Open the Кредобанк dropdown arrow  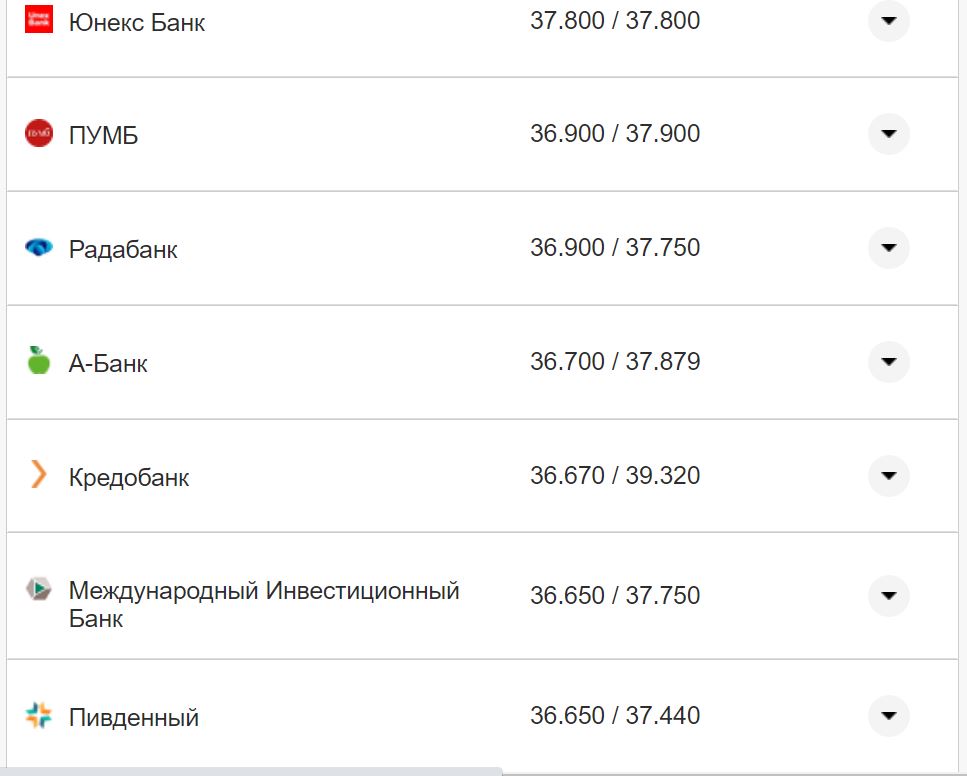[888, 477]
